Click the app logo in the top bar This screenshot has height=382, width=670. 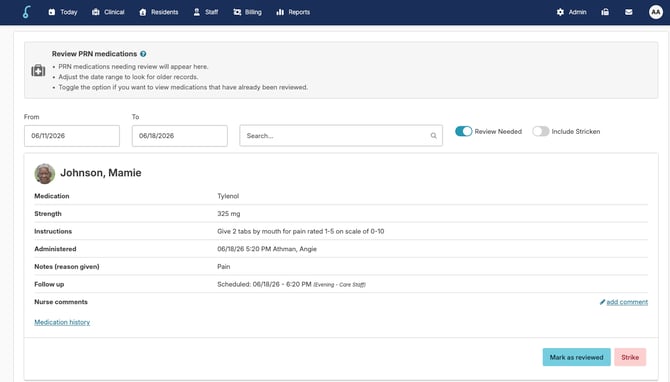tap(26, 12)
